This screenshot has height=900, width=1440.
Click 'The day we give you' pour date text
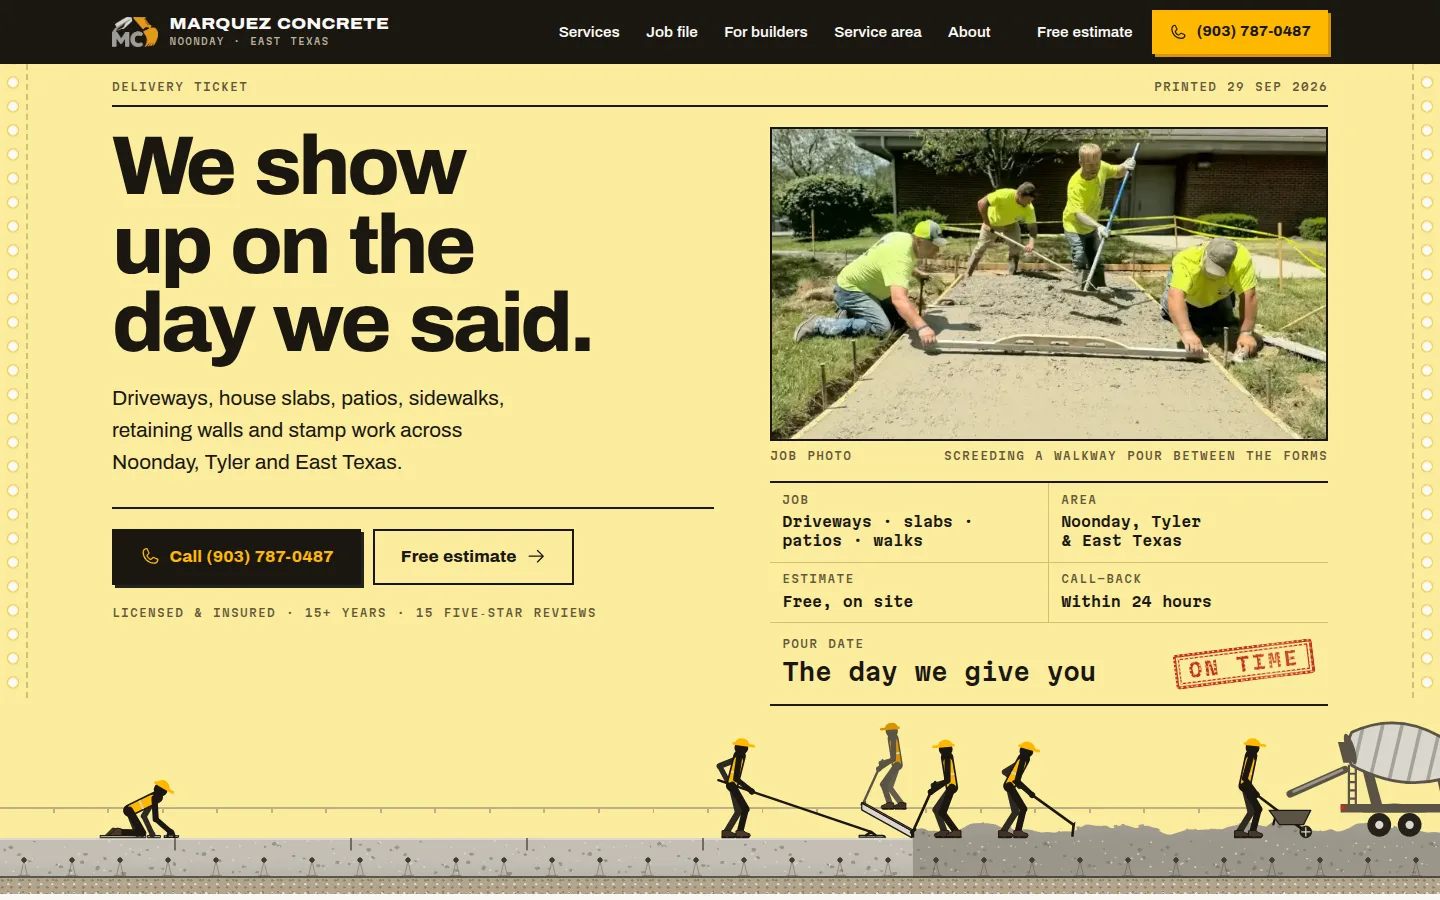(x=939, y=672)
